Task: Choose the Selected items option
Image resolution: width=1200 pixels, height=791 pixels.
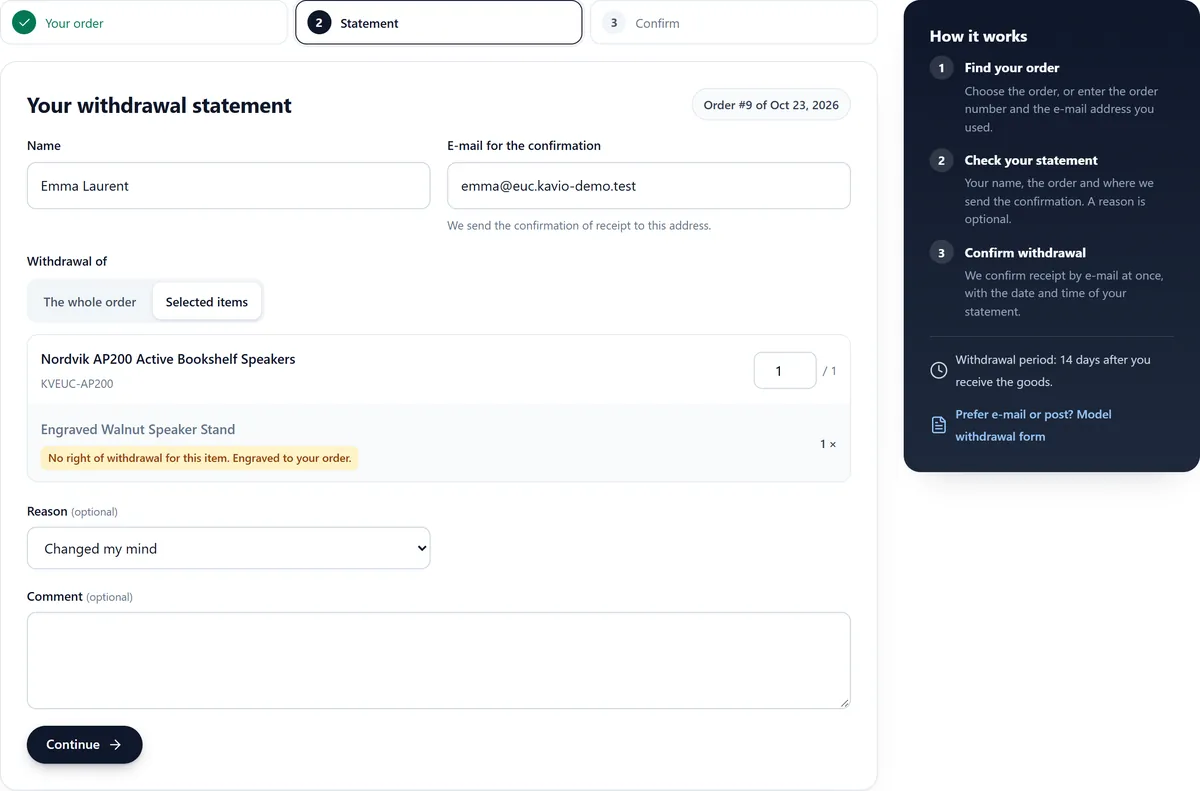Action: [207, 302]
